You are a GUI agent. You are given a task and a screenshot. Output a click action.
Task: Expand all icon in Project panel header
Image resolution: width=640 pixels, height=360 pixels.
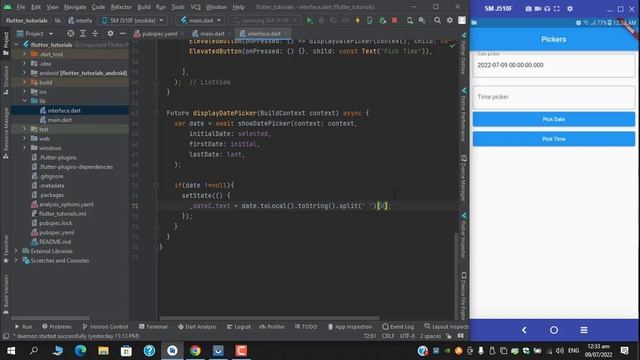(x=83, y=33)
